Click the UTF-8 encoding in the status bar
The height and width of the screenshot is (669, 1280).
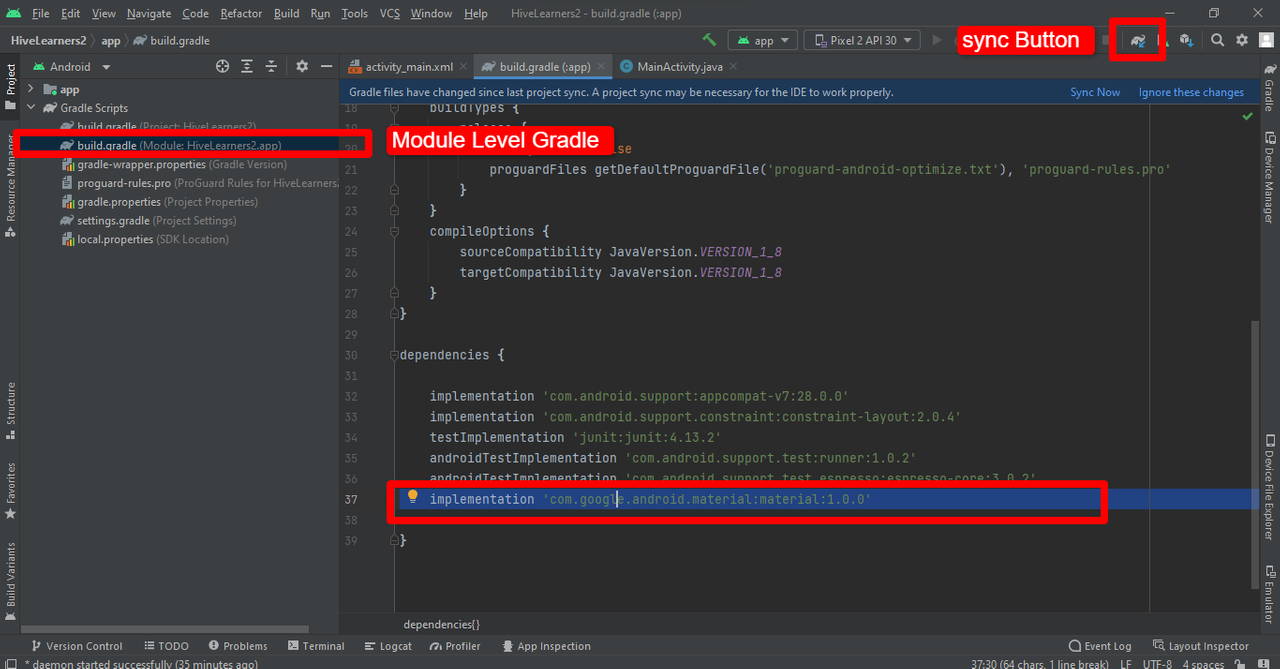pos(1155,664)
